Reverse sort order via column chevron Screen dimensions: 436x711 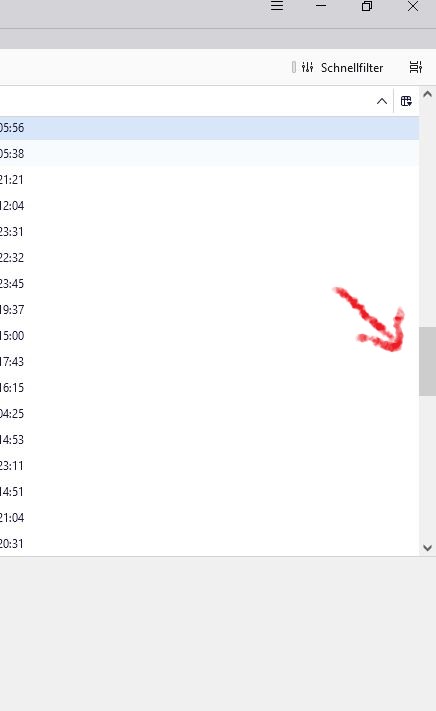click(382, 101)
